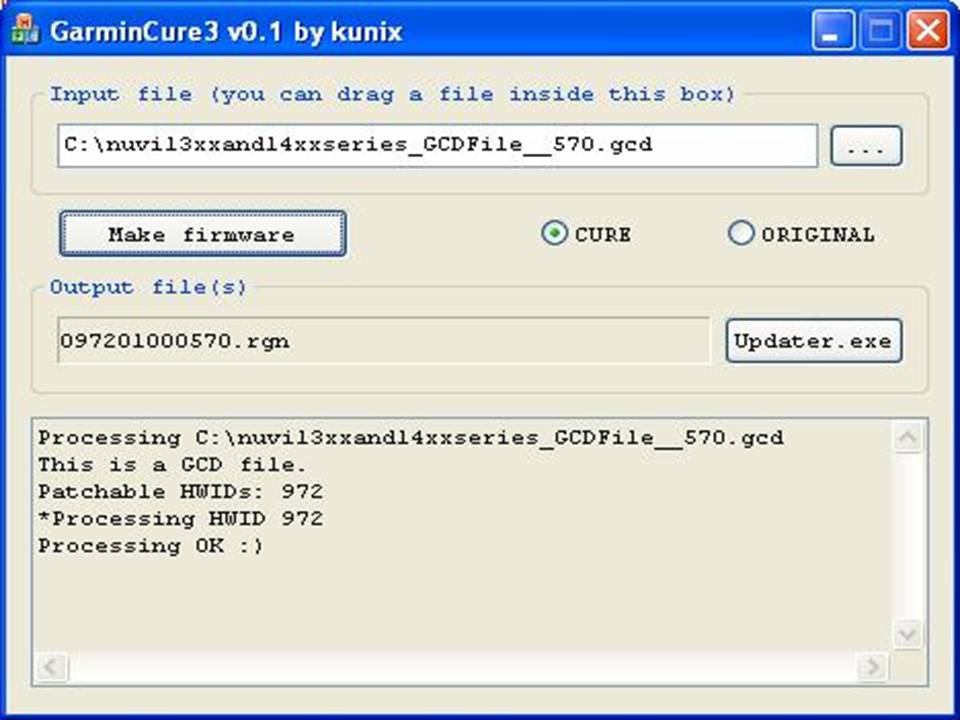The image size is (960, 720).
Task: Click the GarminCure3 app icon in title bar
Action: tap(25, 30)
